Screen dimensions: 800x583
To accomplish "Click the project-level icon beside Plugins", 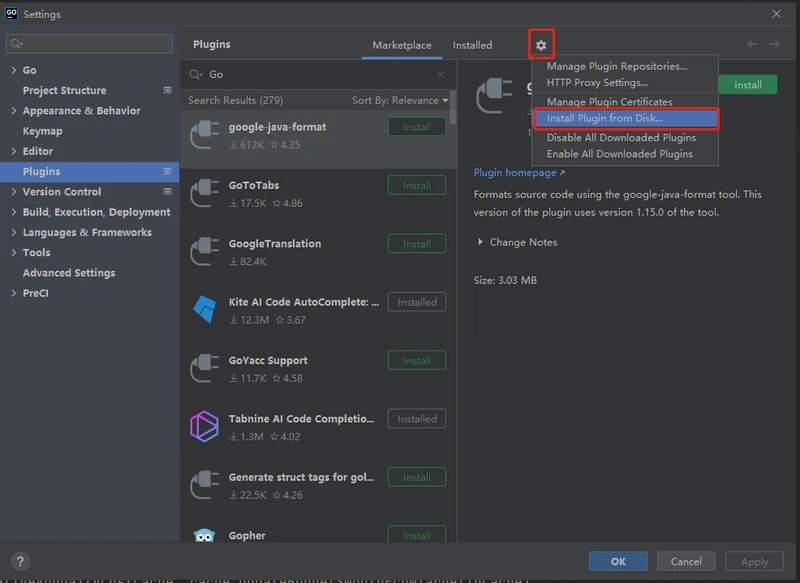I will click(167, 171).
